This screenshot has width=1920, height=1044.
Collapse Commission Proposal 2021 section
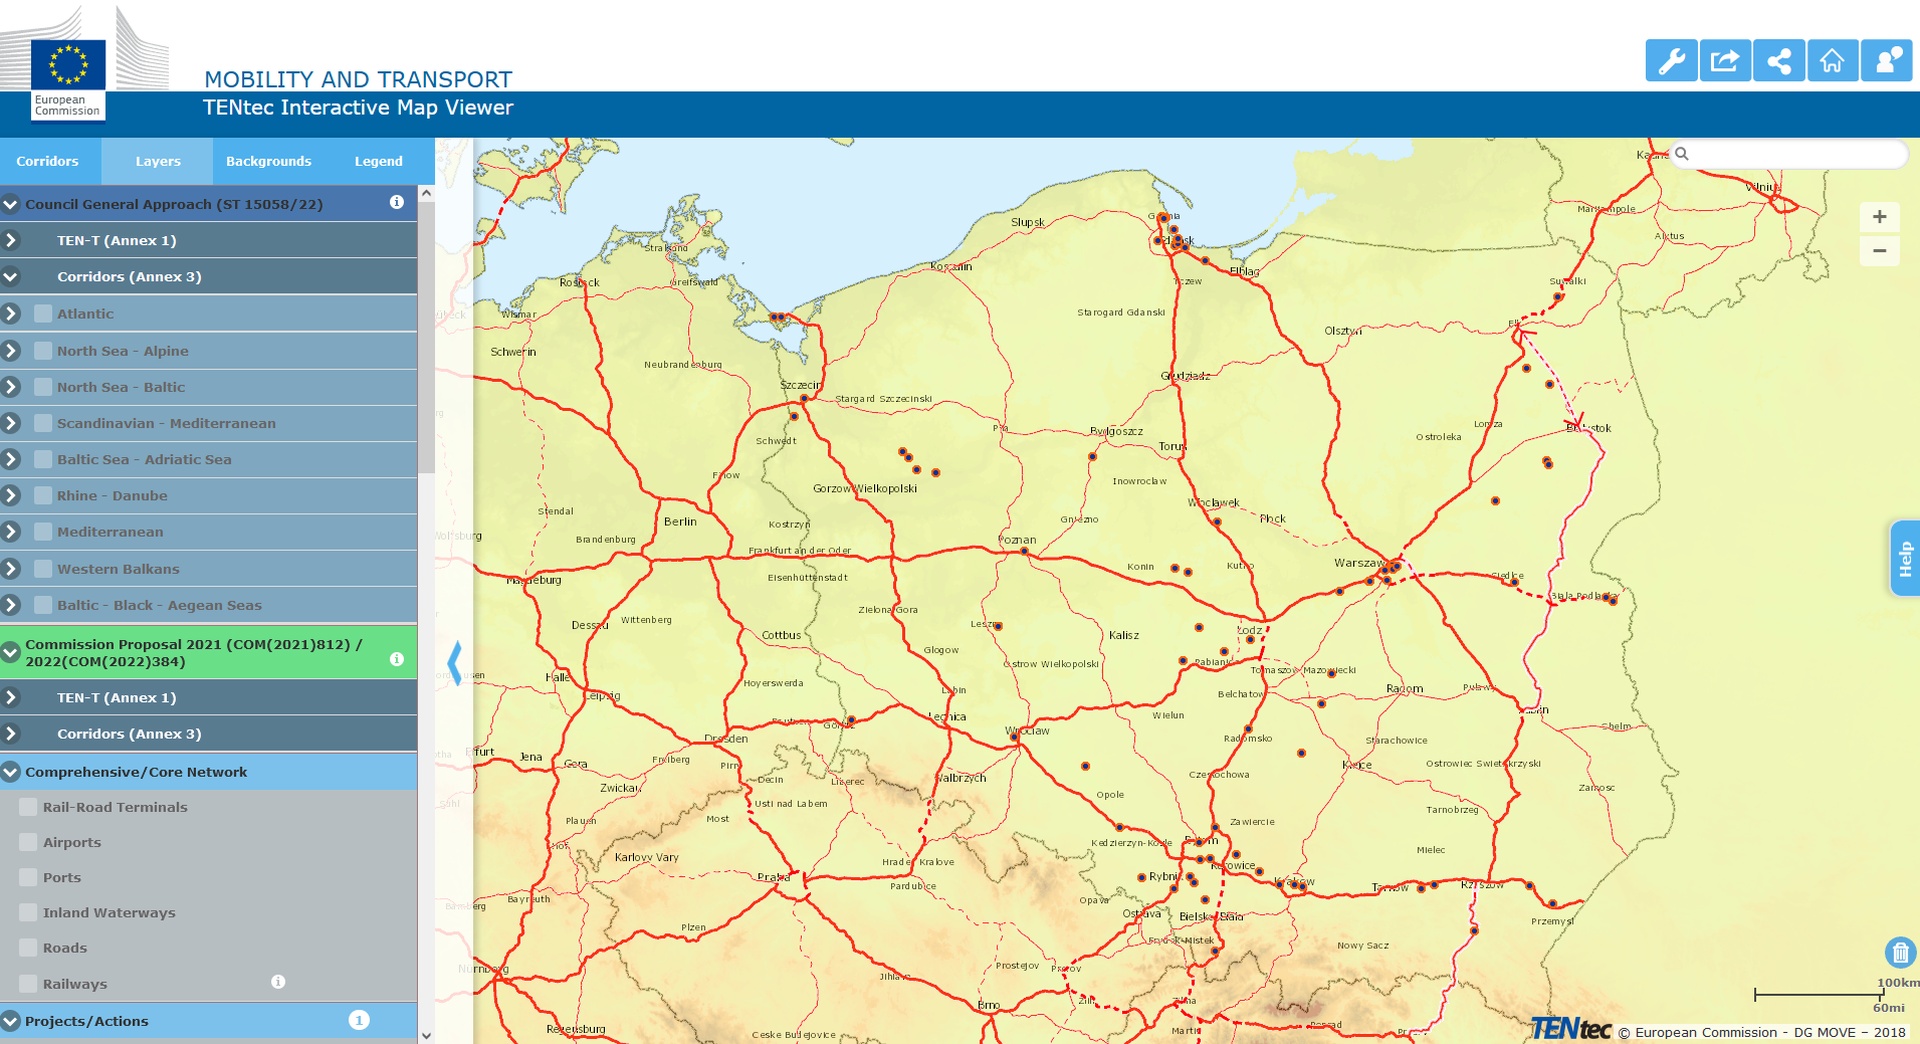tap(11, 652)
